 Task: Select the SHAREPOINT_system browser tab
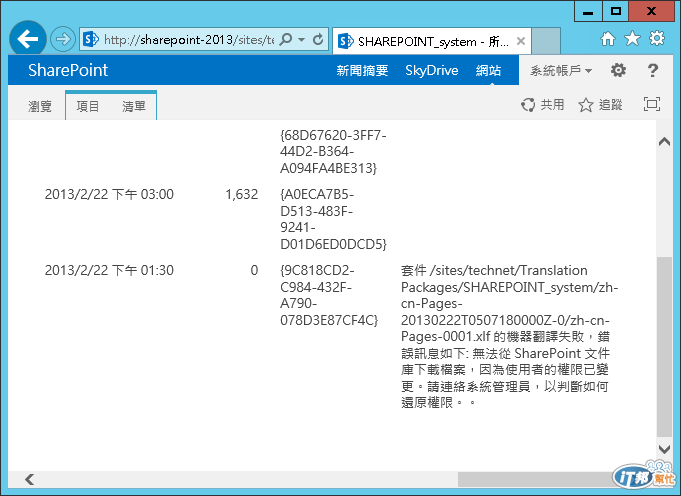[432, 41]
